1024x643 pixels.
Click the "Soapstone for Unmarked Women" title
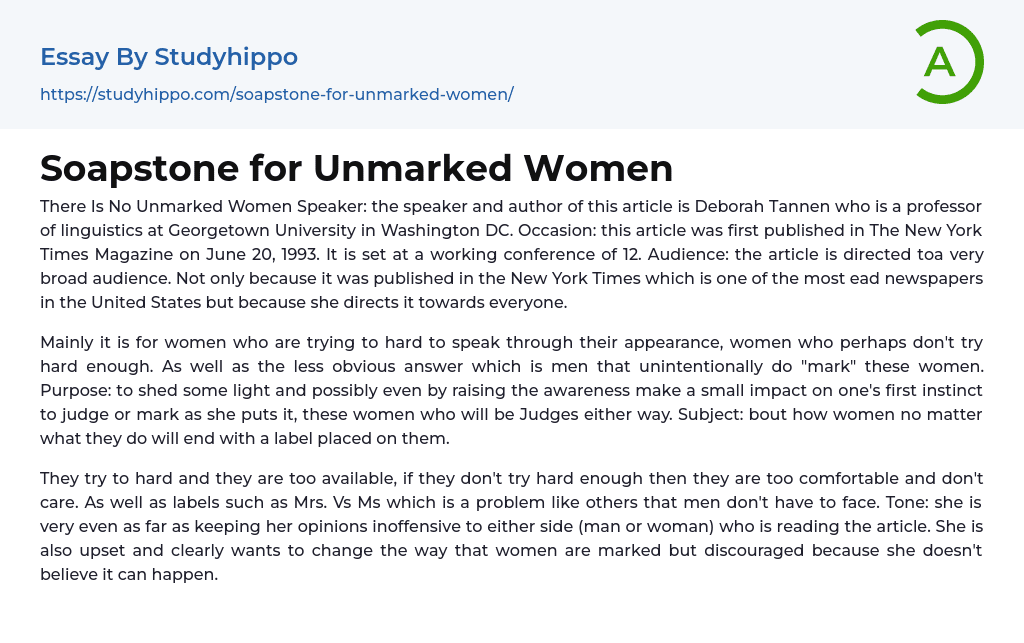coord(356,168)
